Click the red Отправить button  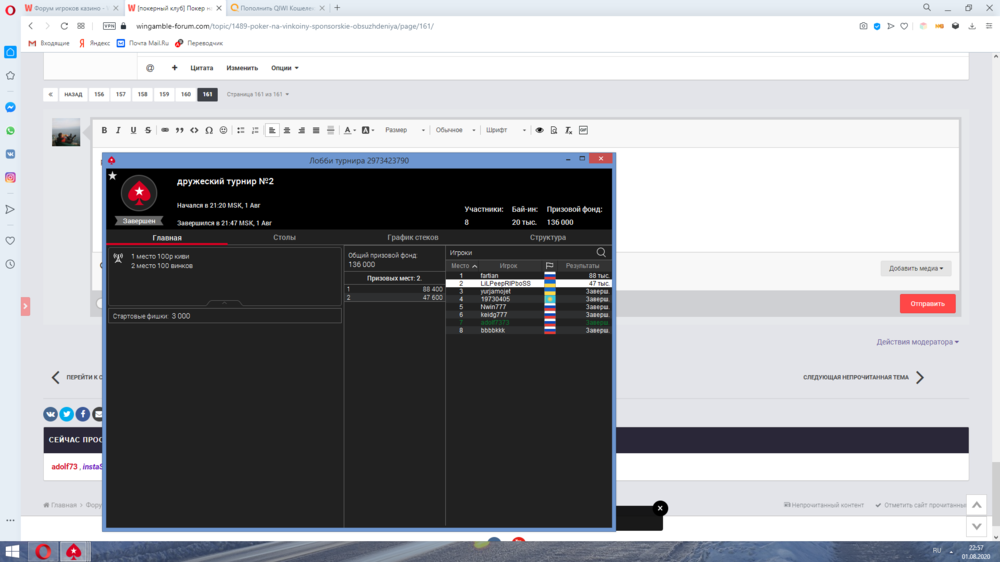pos(927,304)
